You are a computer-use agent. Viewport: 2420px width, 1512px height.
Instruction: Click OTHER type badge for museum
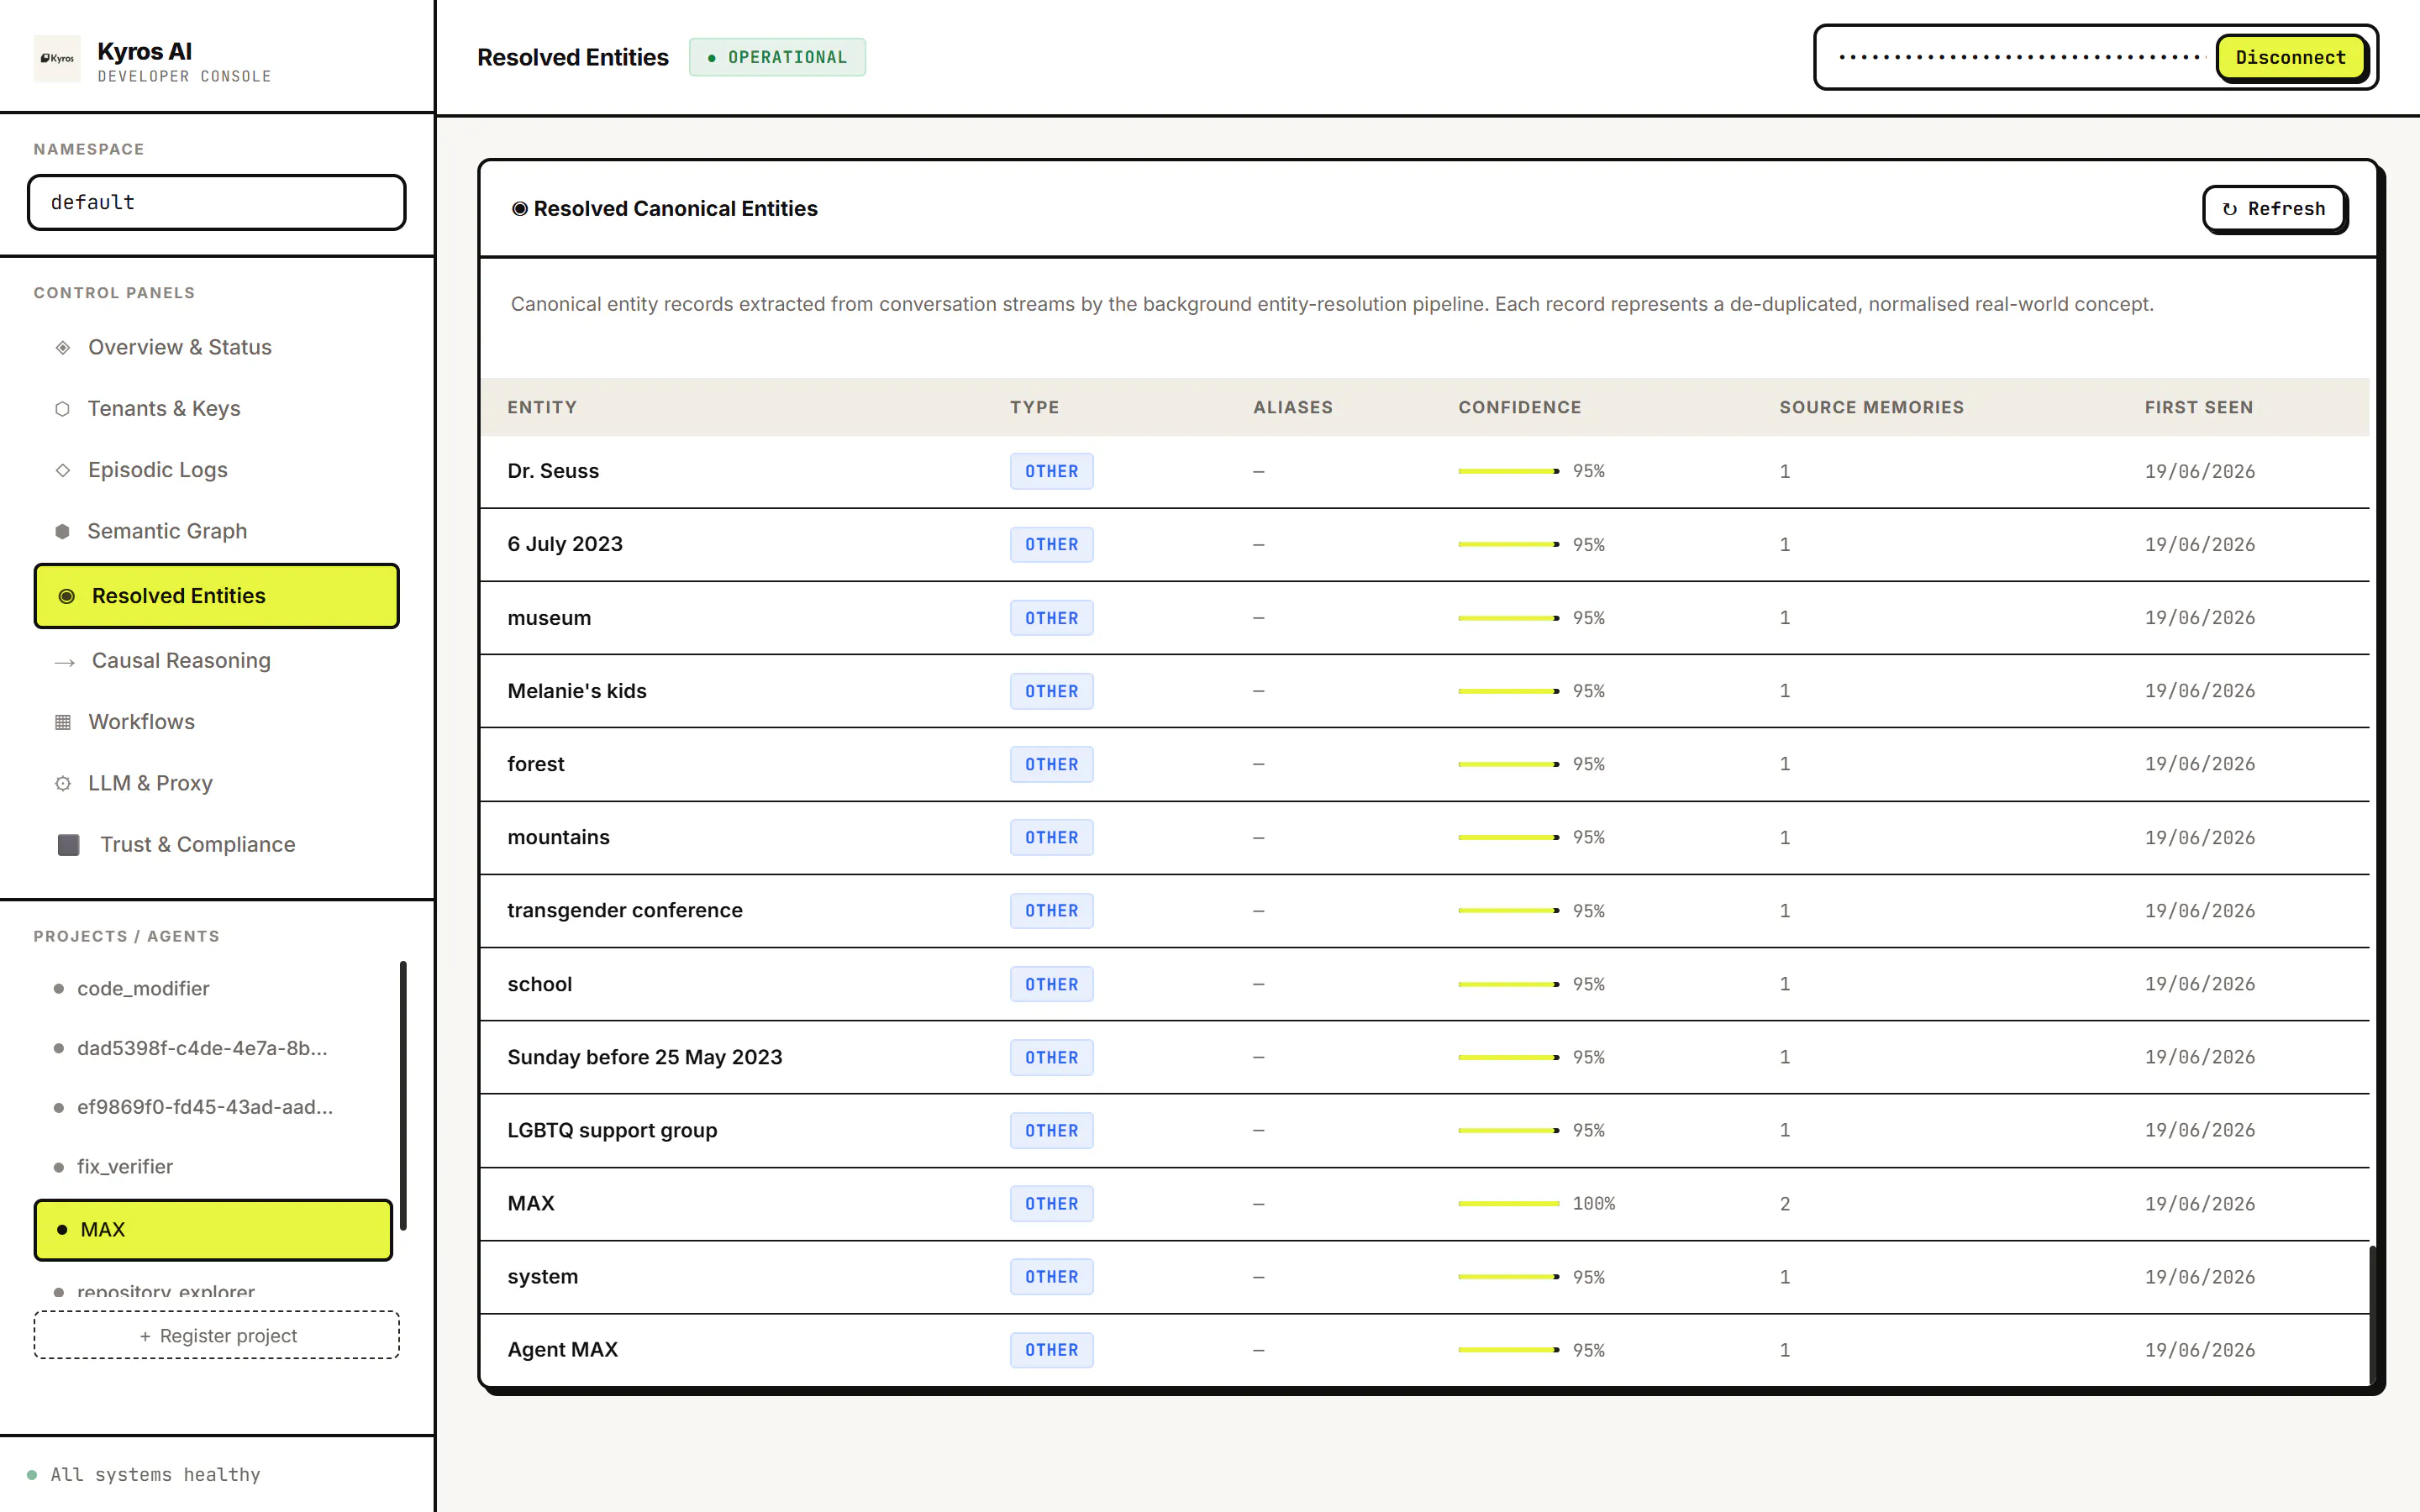pos(1051,618)
